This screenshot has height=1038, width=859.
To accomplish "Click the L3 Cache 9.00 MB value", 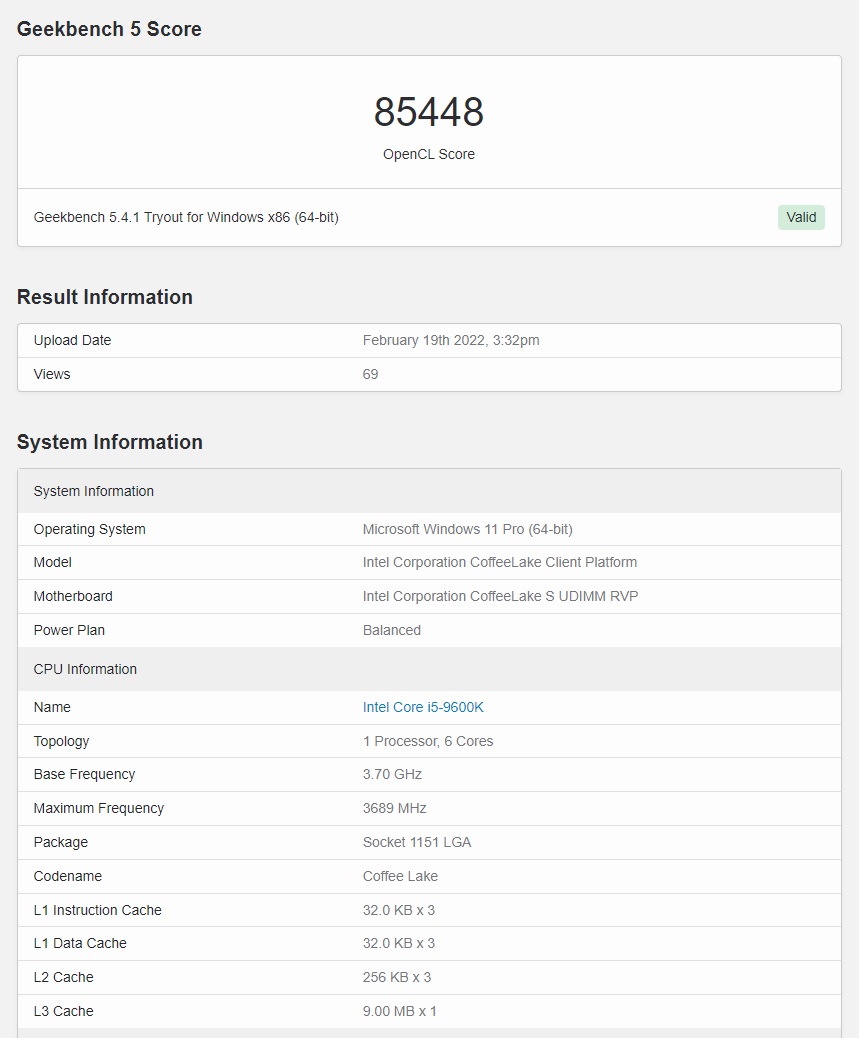I will (399, 1011).
